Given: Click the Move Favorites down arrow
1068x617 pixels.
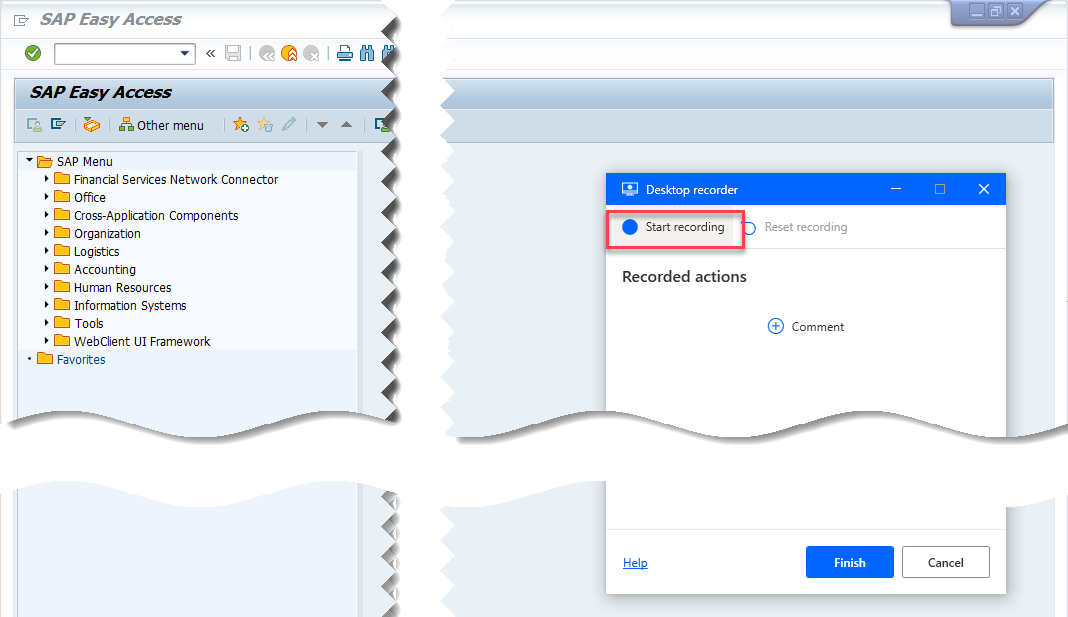Looking at the screenshot, I should coord(322,125).
